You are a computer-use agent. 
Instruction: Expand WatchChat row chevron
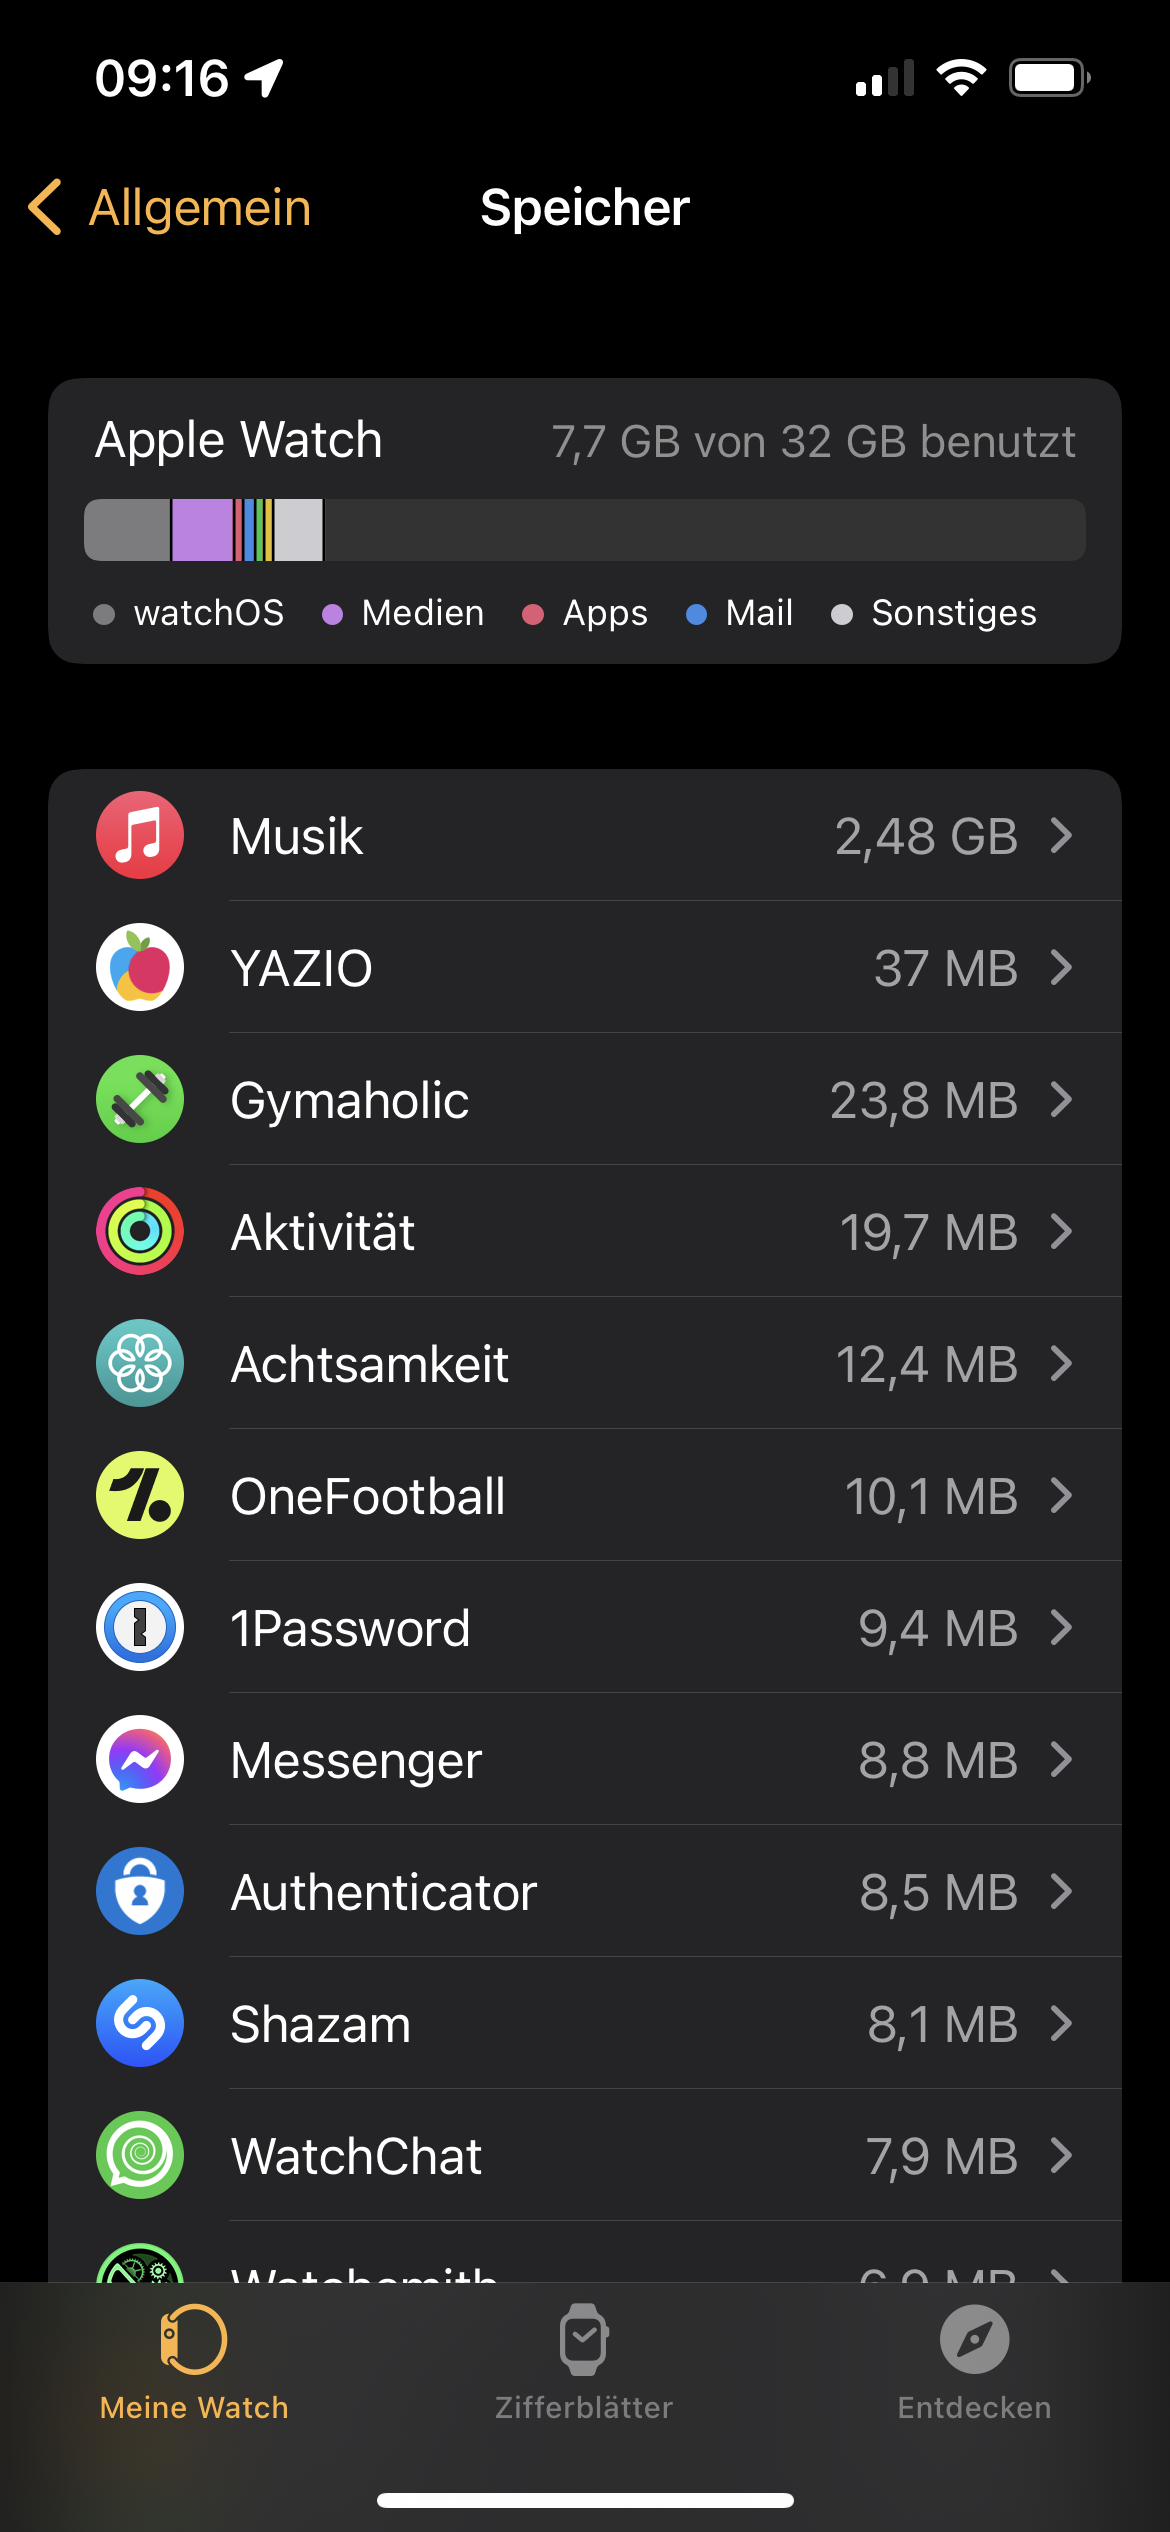1061,2155
